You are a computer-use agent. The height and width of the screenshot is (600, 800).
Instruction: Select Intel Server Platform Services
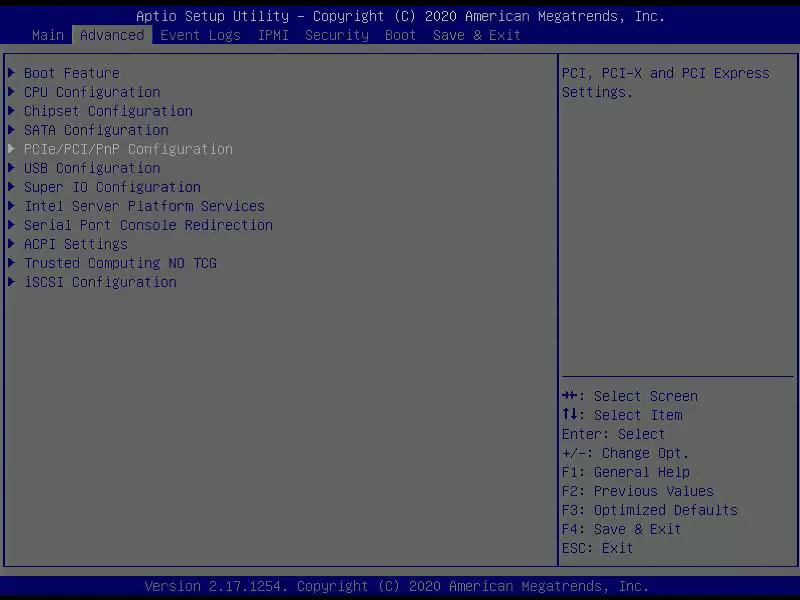(144, 206)
